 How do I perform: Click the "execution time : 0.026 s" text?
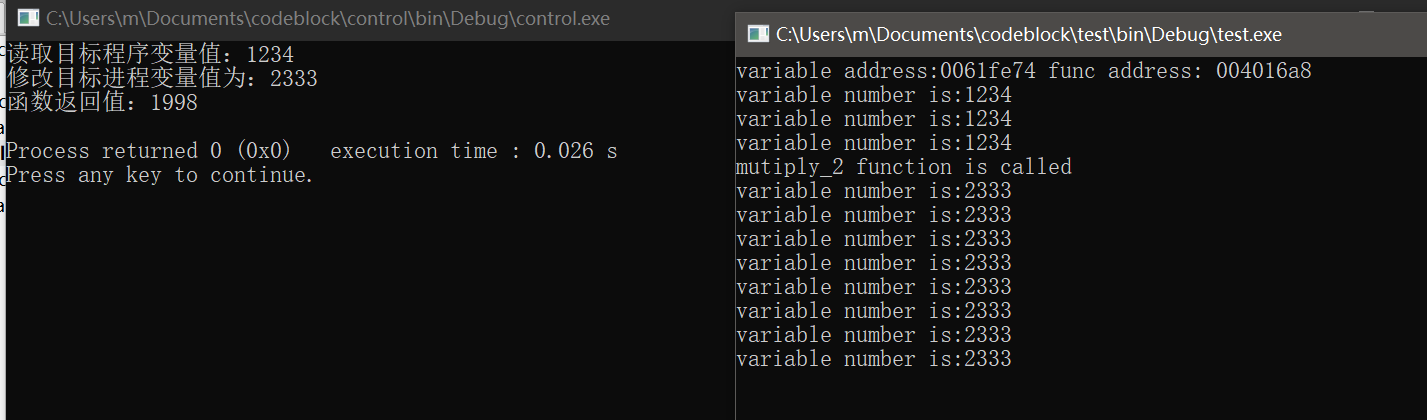473,152
